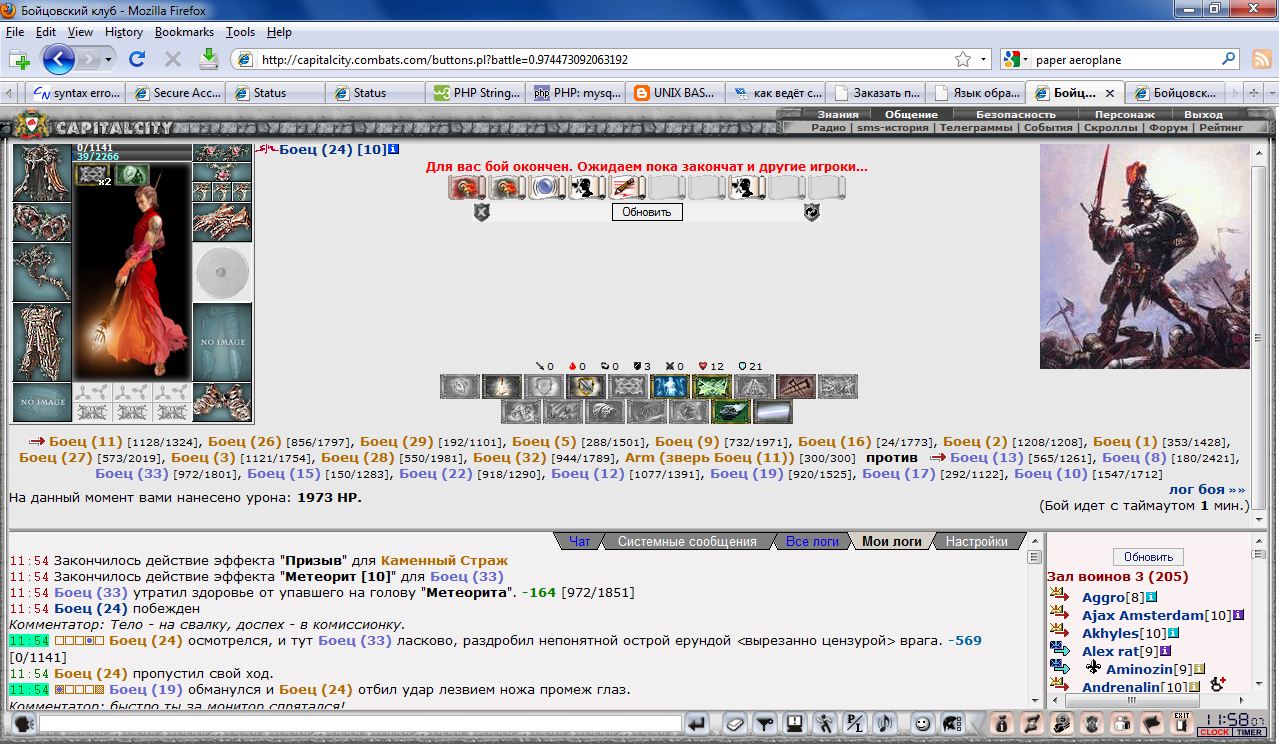Bookmark this page with the star icon
The width and height of the screenshot is (1279, 744).
pyautogui.click(x=962, y=60)
